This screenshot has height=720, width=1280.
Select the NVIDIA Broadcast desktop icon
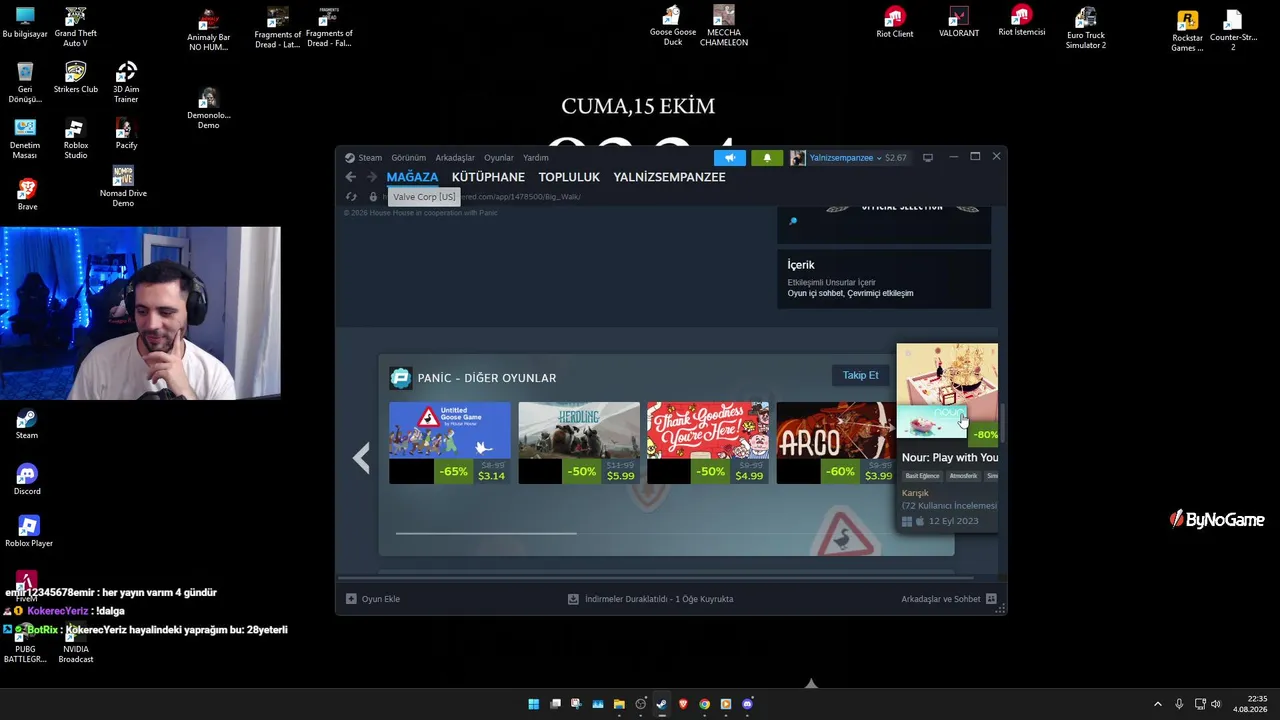click(x=76, y=643)
